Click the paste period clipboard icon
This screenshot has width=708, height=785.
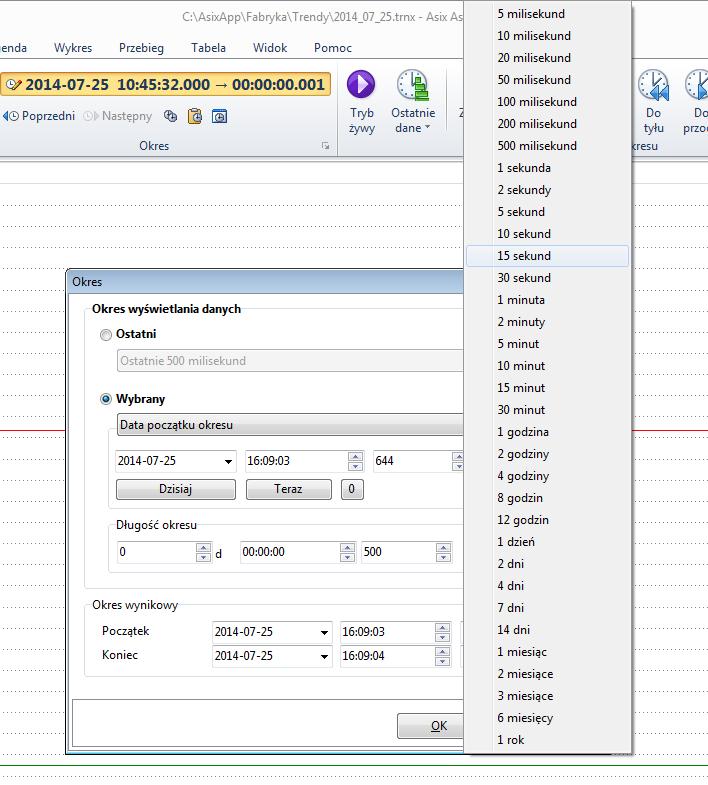(195, 116)
